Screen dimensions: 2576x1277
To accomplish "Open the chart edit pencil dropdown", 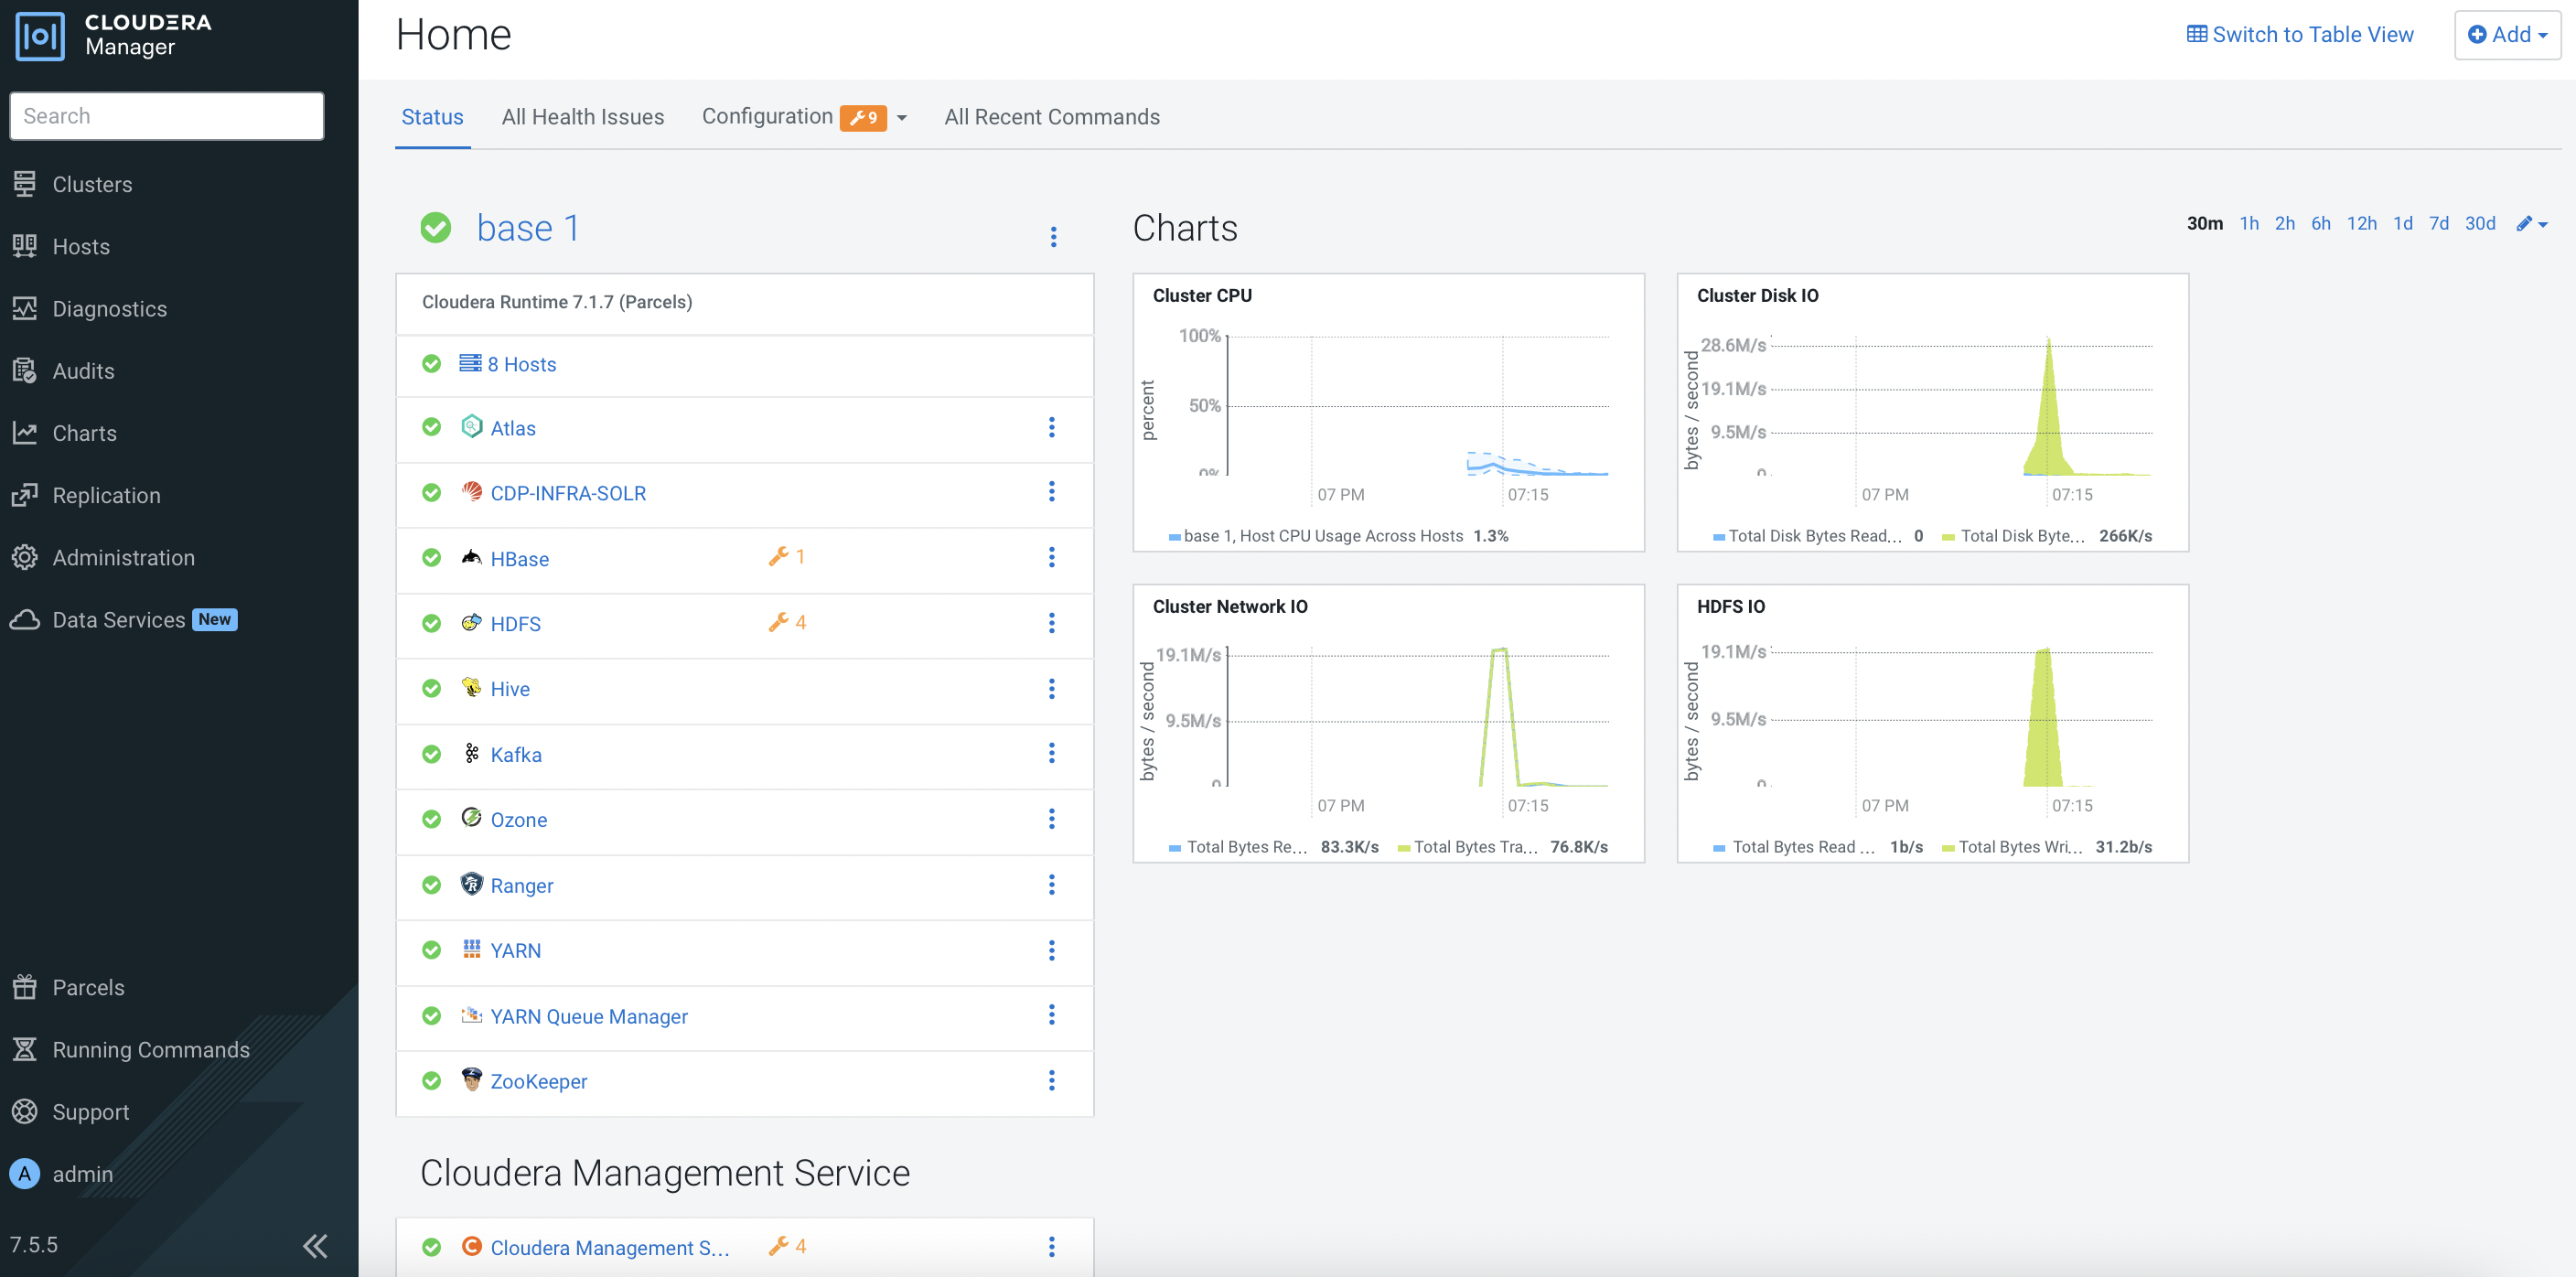I will tap(2531, 224).
